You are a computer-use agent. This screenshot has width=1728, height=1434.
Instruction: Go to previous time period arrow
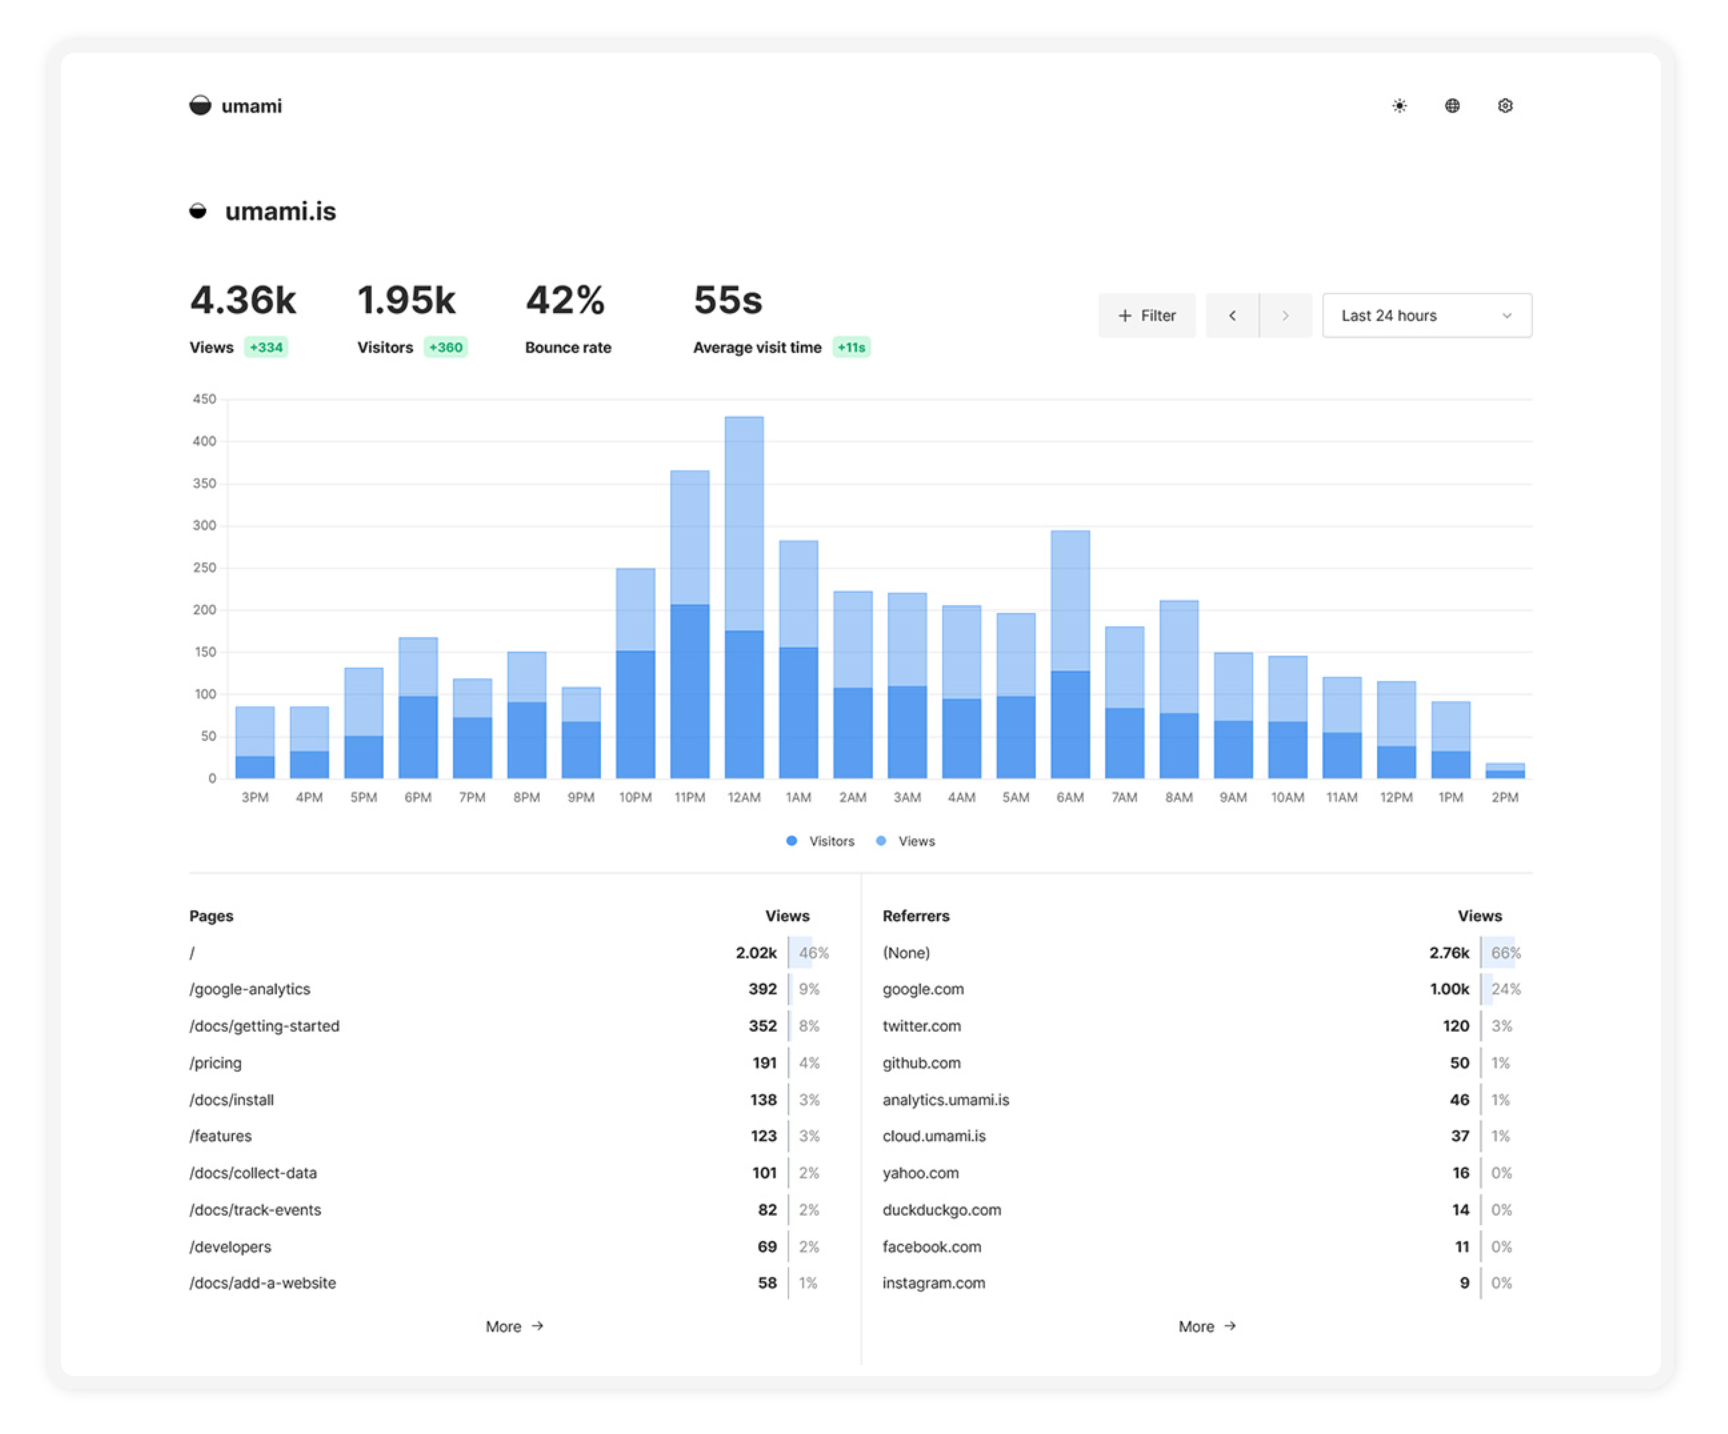1232,316
